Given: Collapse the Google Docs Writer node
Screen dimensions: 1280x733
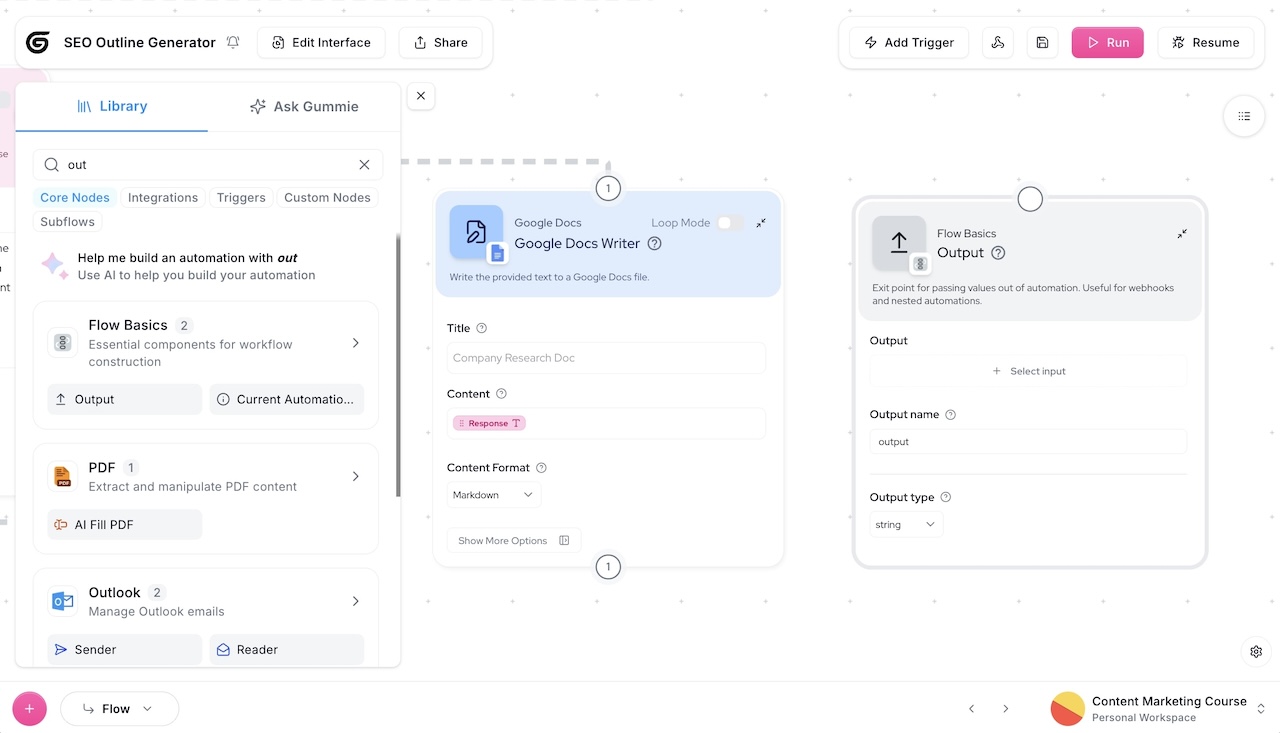Looking at the screenshot, I should point(761,223).
